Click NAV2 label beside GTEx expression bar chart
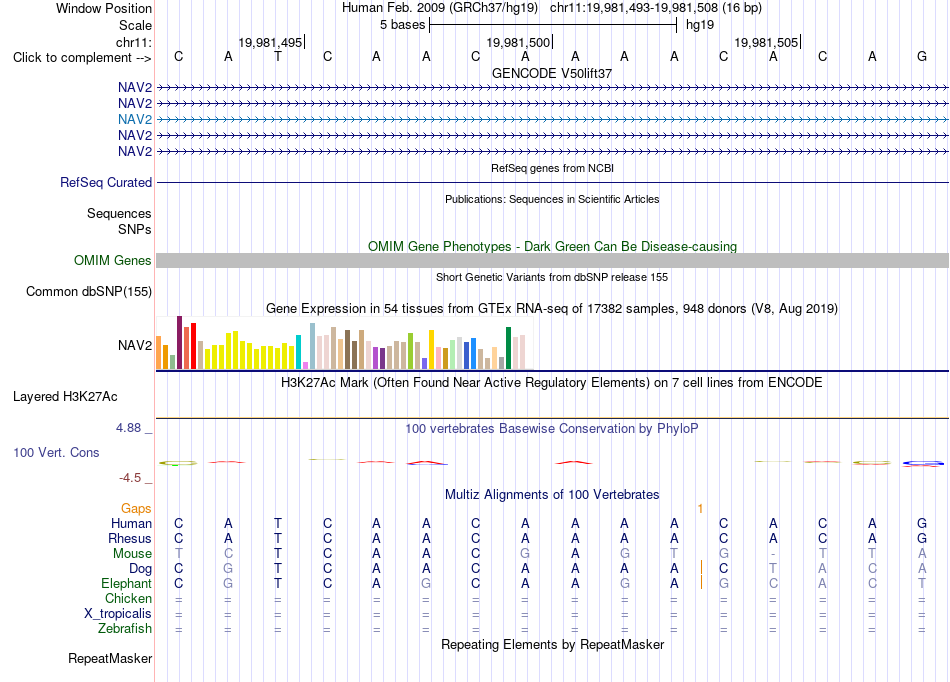The width and height of the screenshot is (950, 682). tap(135, 345)
